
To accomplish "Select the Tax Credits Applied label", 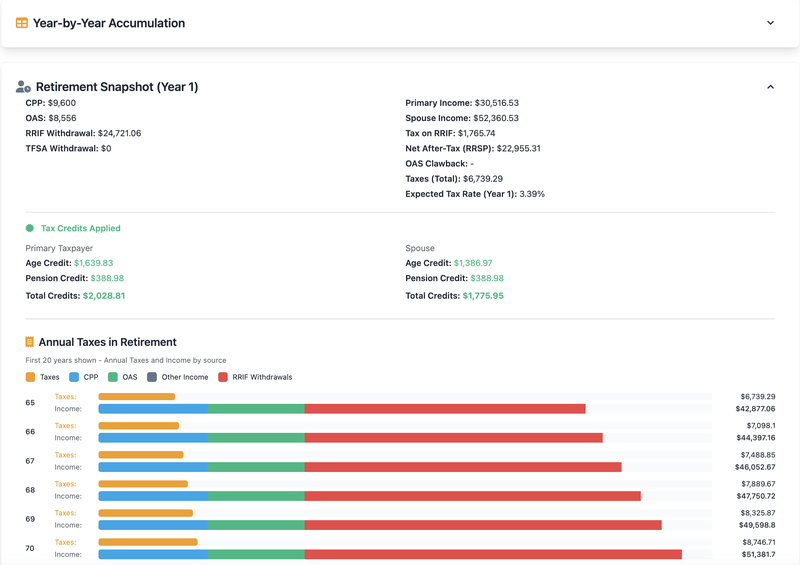I will (x=80, y=228).
